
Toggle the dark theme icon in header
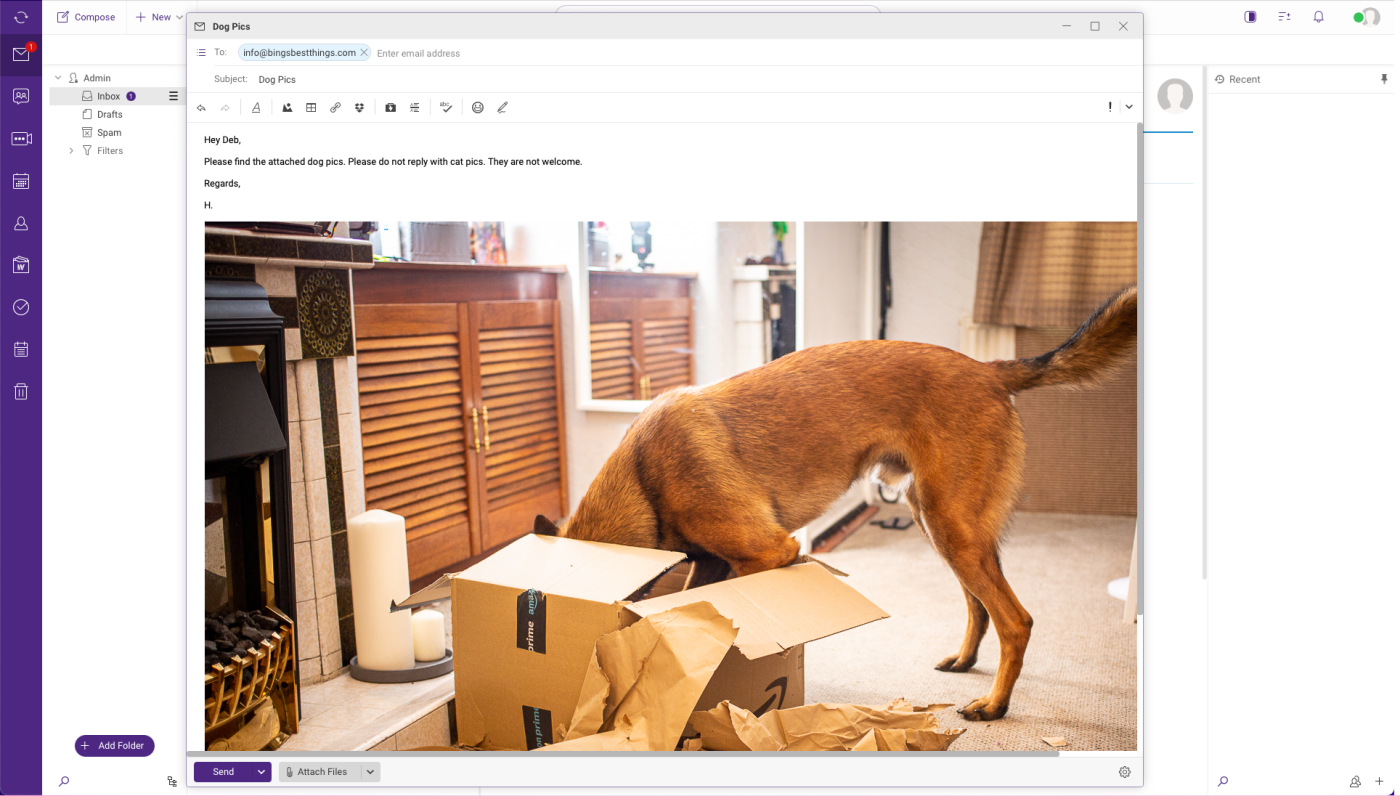pyautogui.click(x=1250, y=17)
